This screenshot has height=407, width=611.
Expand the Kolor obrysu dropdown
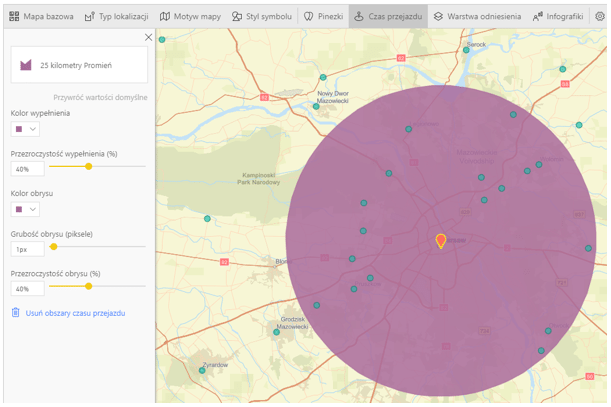pyautogui.click(x=25, y=209)
